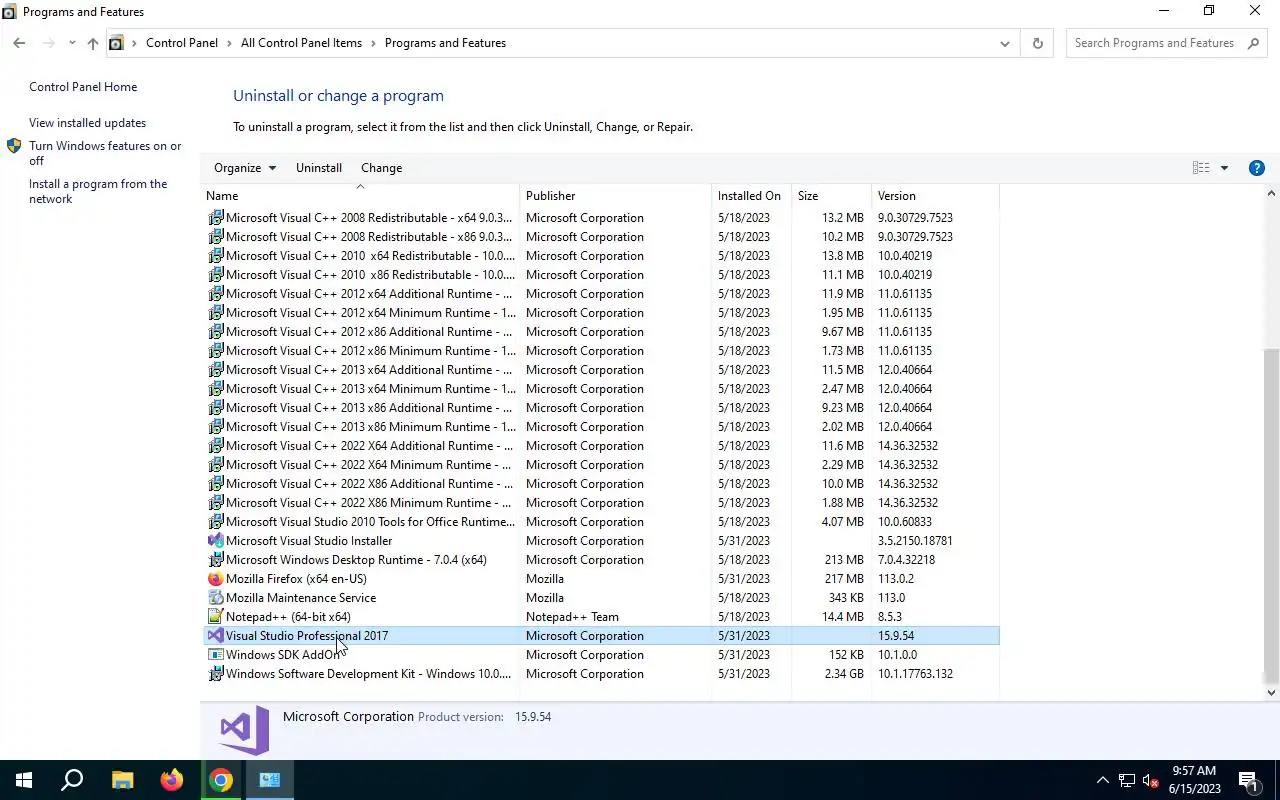
Task: Click the Control Panel taskbar icon
Action: [x=270, y=780]
